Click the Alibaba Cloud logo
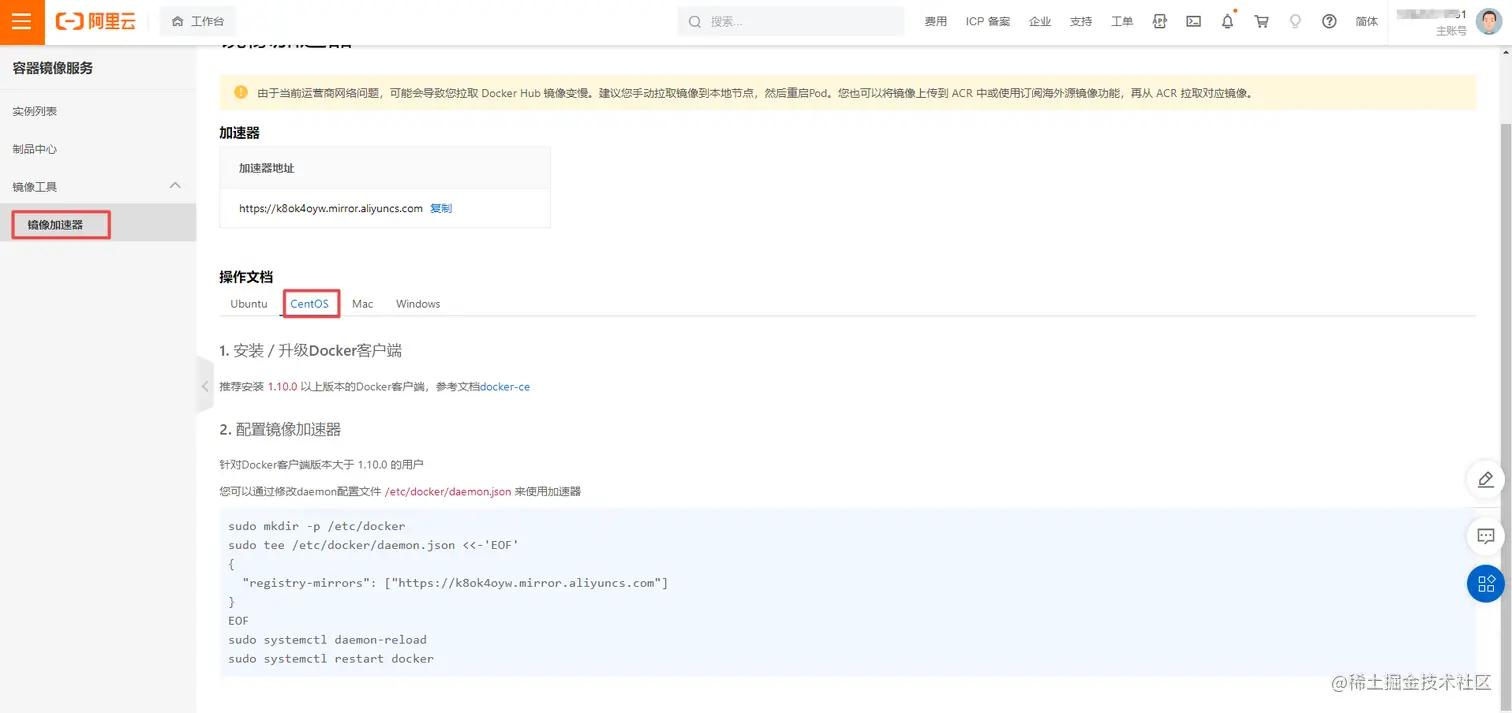This screenshot has width=1512, height=713. point(96,21)
